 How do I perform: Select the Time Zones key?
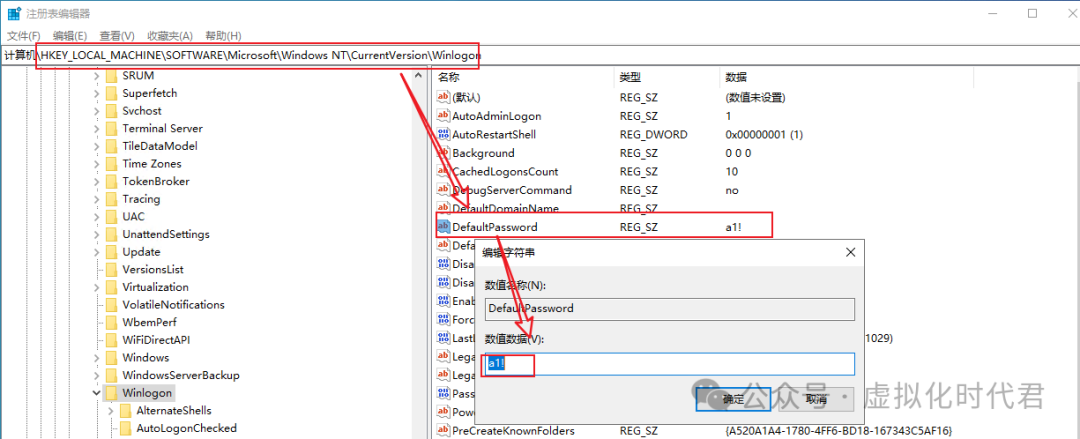152,164
